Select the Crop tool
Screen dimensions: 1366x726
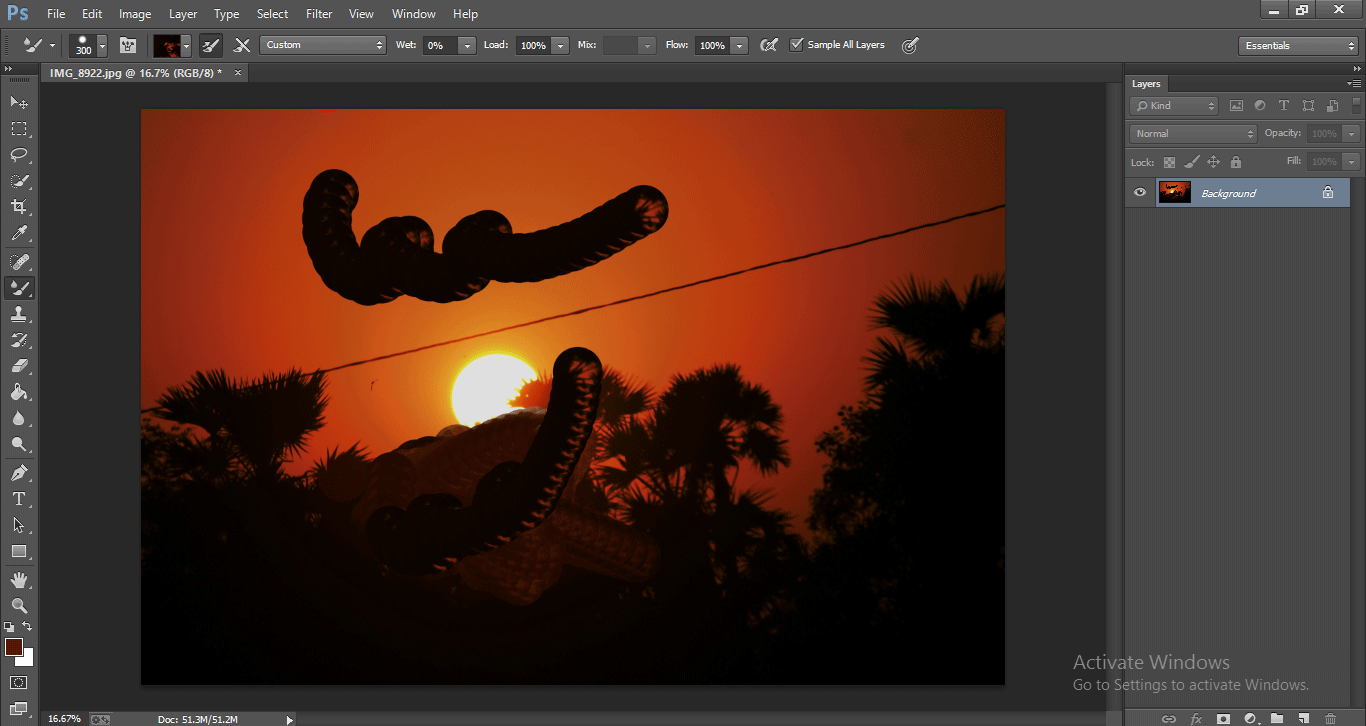coord(19,207)
